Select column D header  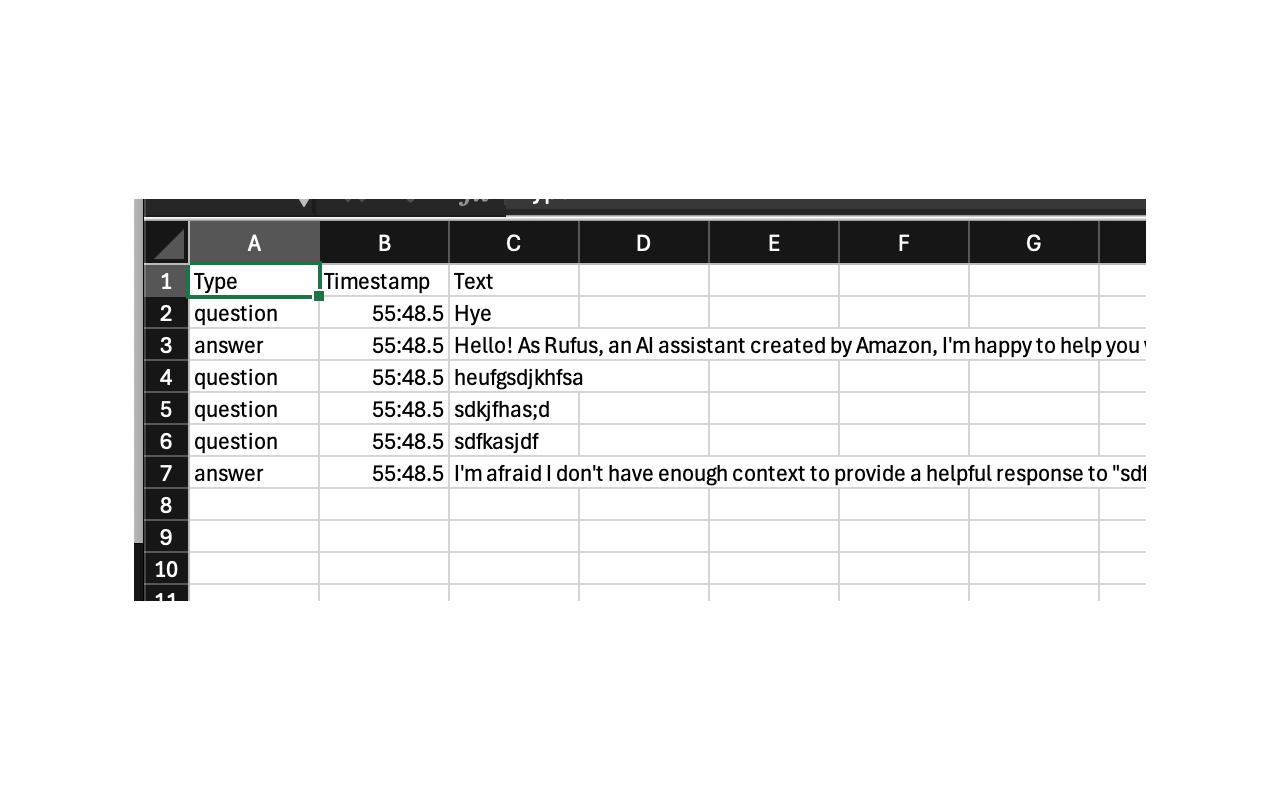tap(644, 243)
